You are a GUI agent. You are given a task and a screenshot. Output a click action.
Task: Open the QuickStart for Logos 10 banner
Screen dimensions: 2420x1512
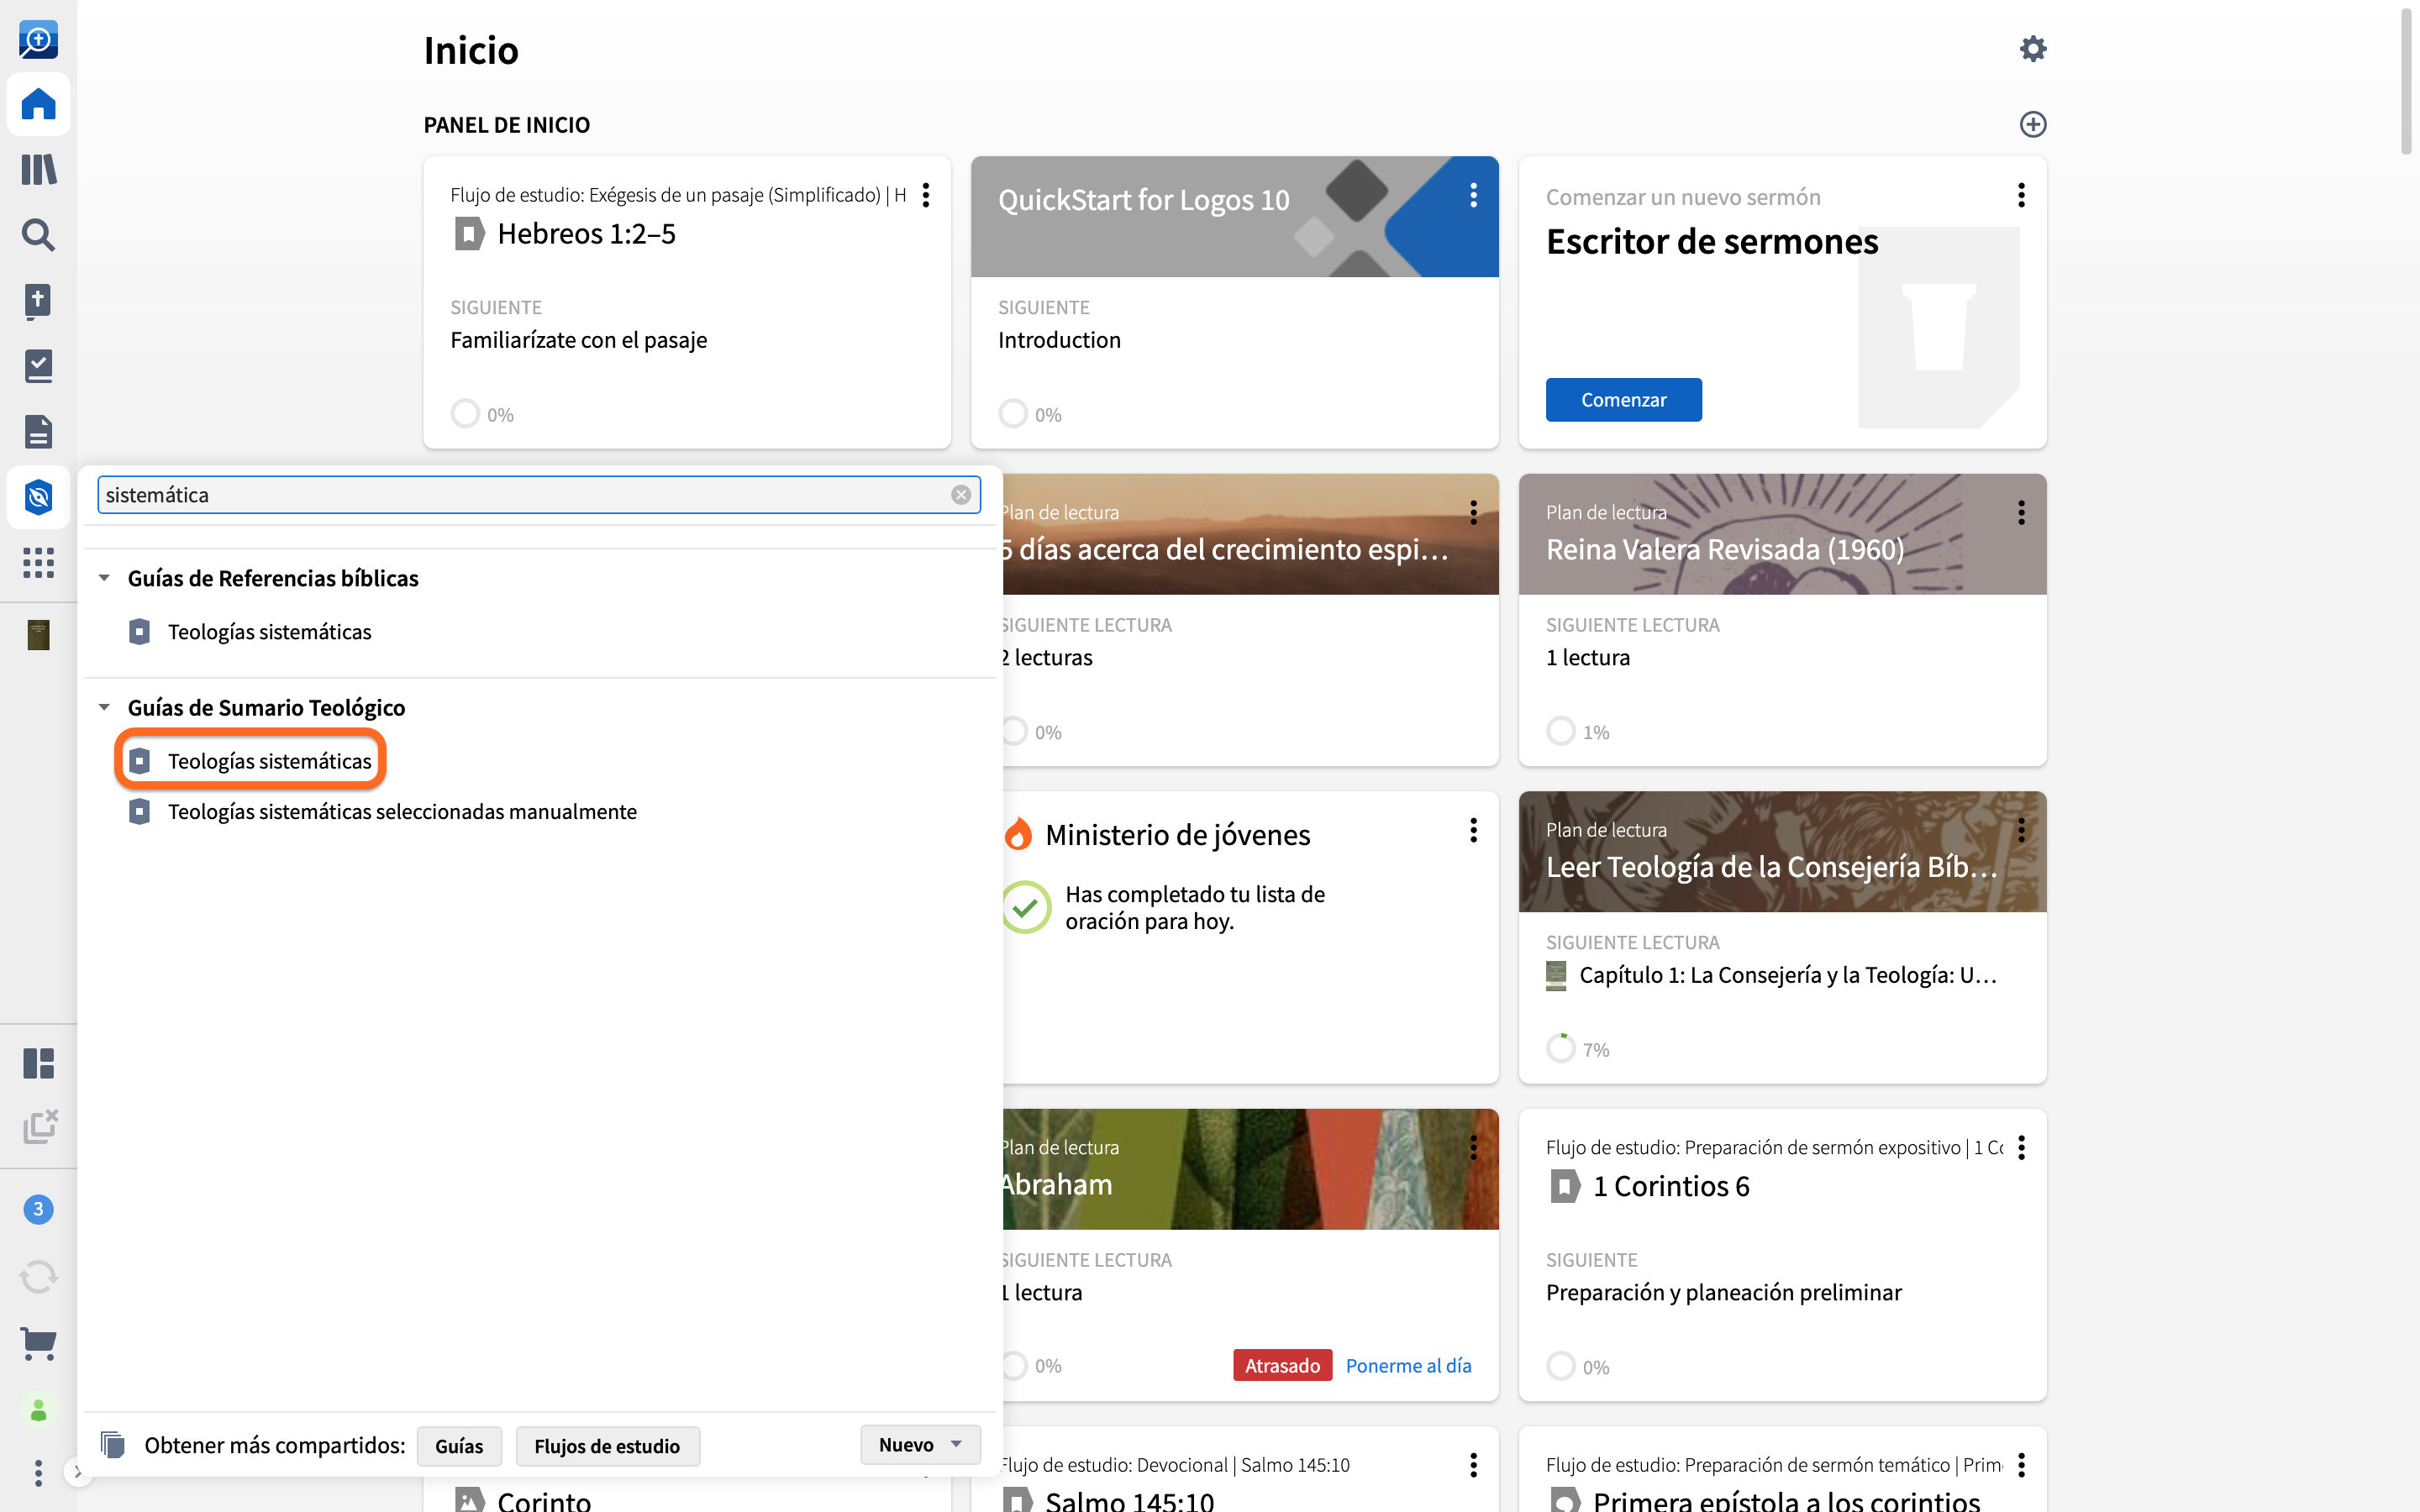(x=1234, y=216)
